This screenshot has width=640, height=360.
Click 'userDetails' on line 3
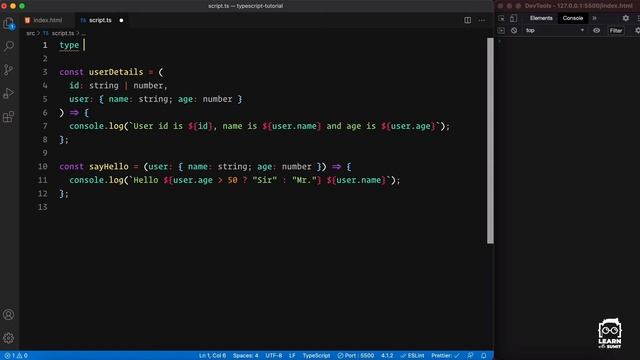point(116,72)
